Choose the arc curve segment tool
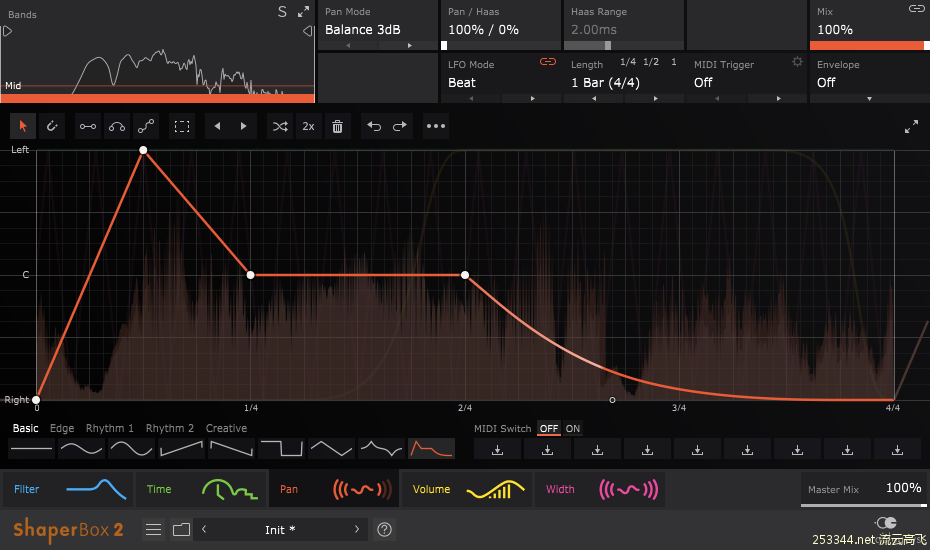Screen dimensions: 930x550 (x=117, y=126)
